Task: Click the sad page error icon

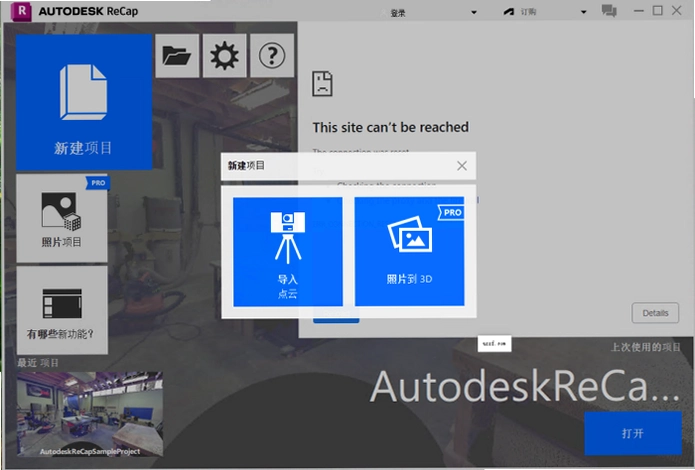Action: (x=322, y=83)
